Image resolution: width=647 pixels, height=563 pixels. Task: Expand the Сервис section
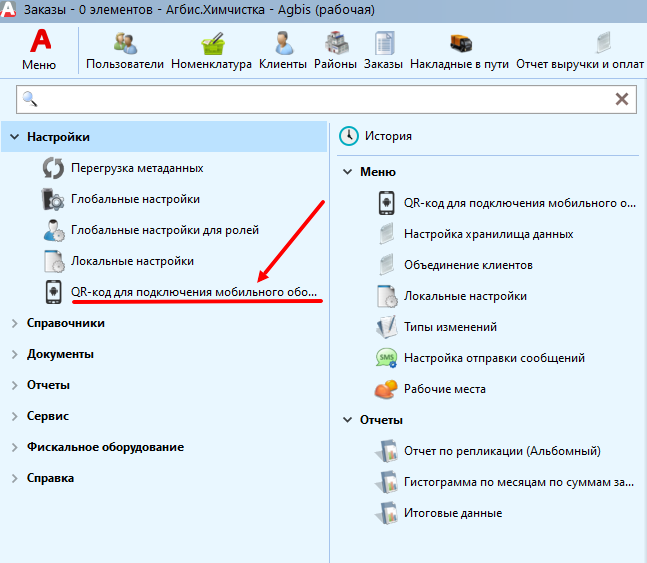coord(14,416)
